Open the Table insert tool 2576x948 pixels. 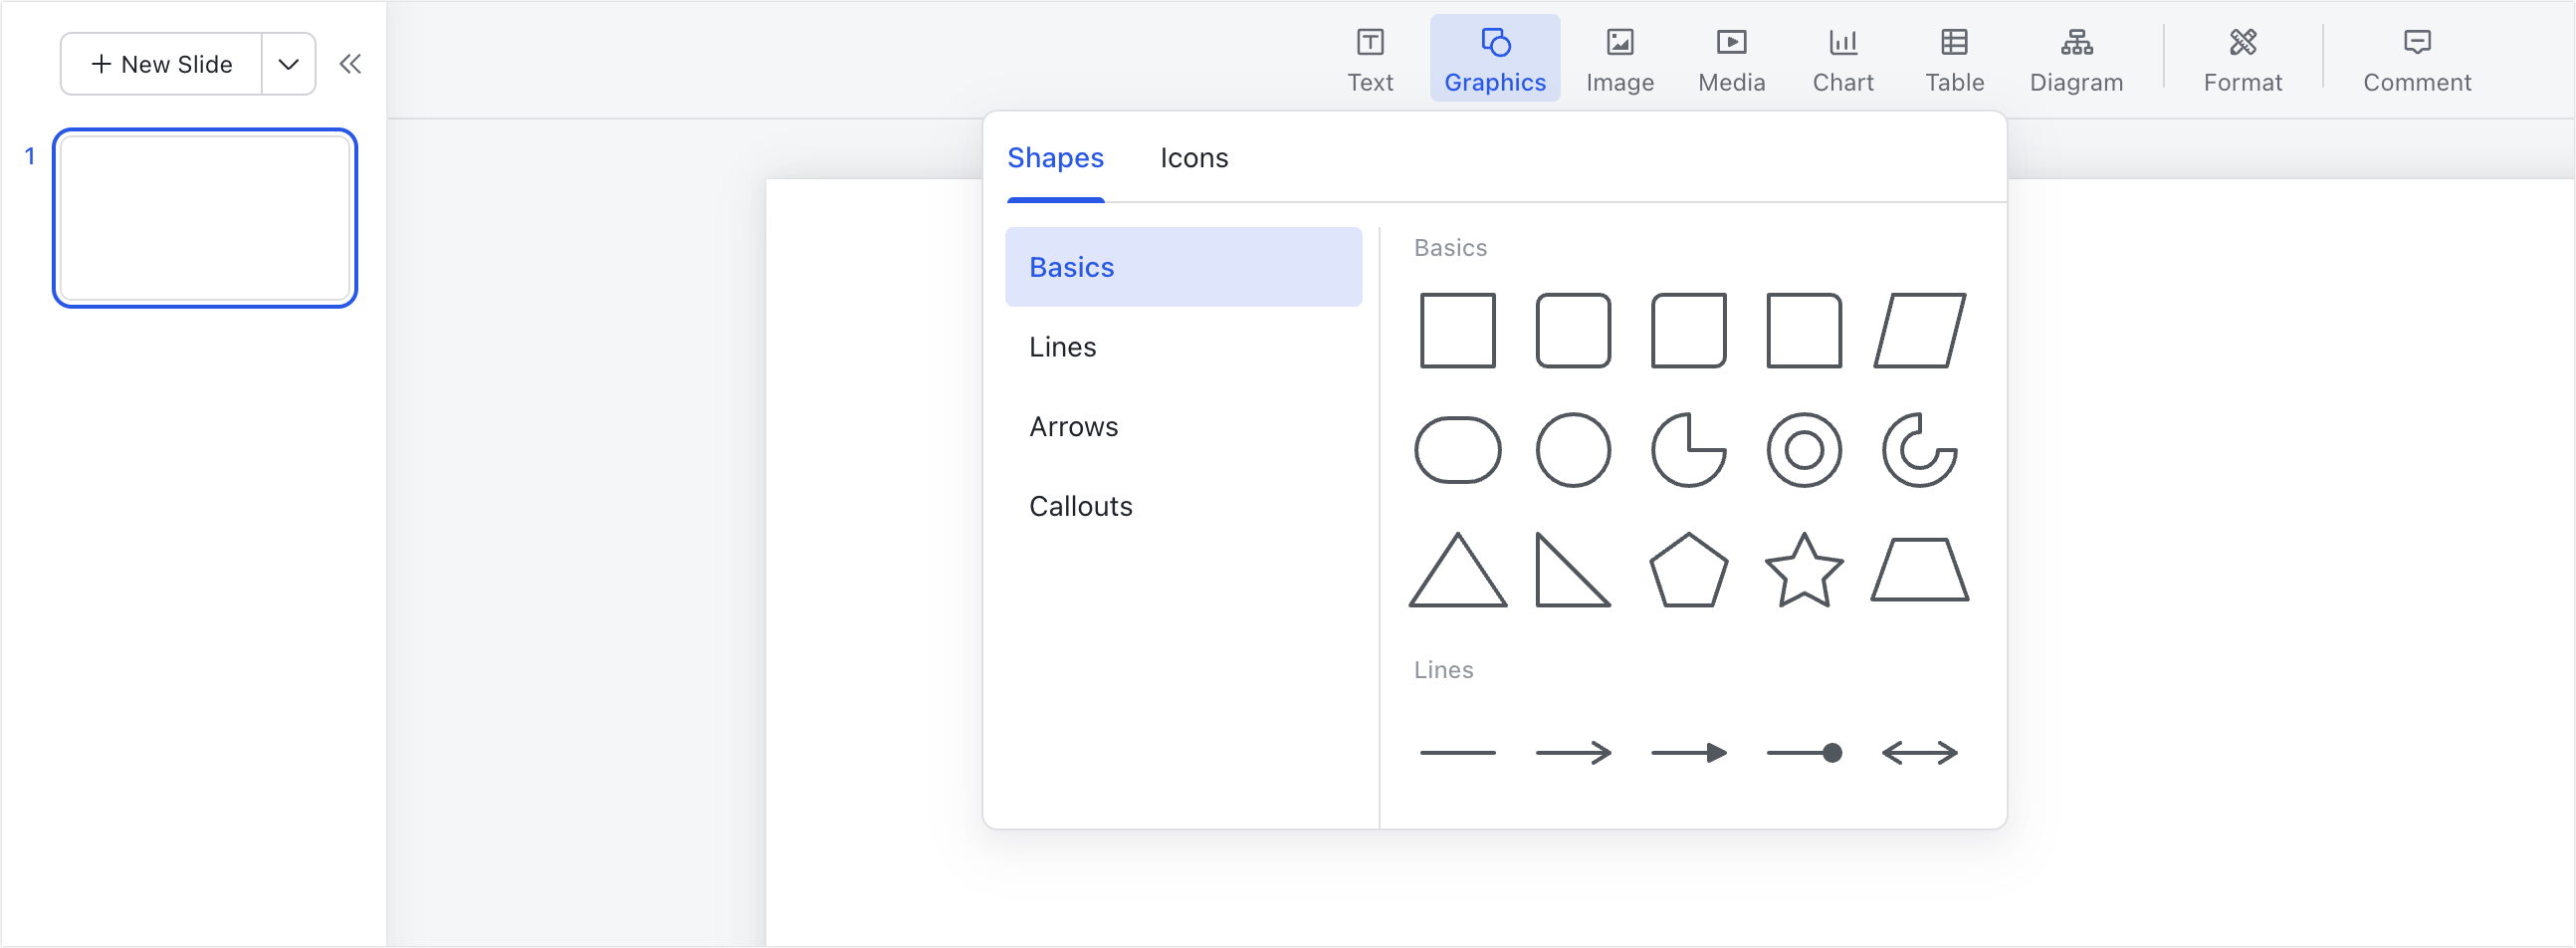(x=1954, y=60)
